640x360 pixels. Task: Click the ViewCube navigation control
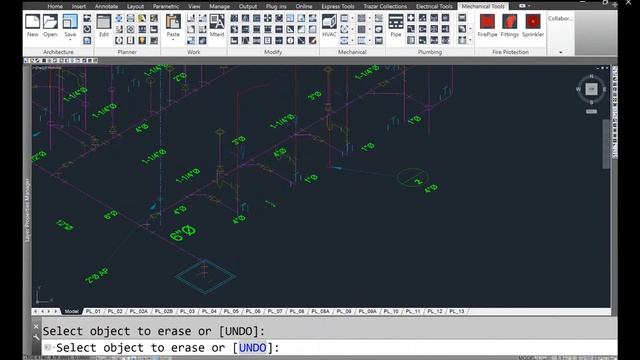point(591,89)
